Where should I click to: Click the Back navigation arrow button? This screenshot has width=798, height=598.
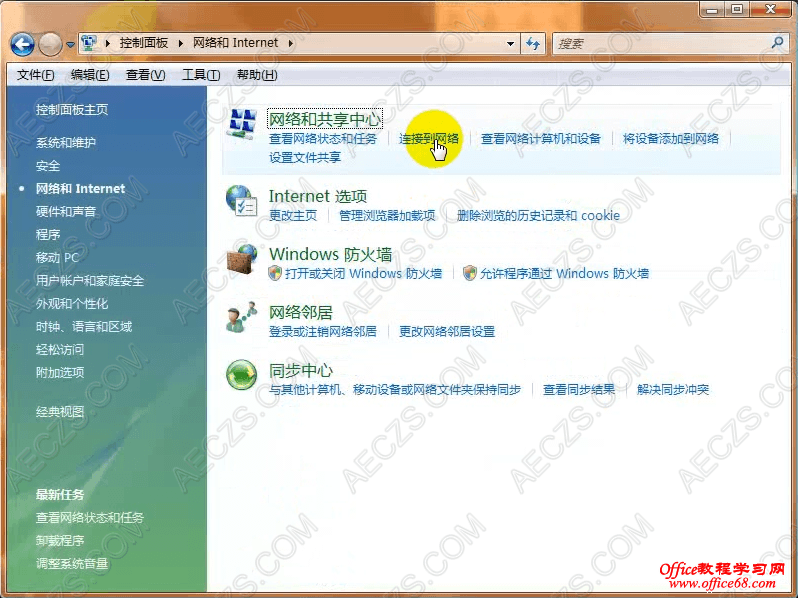pyautogui.click(x=22, y=44)
